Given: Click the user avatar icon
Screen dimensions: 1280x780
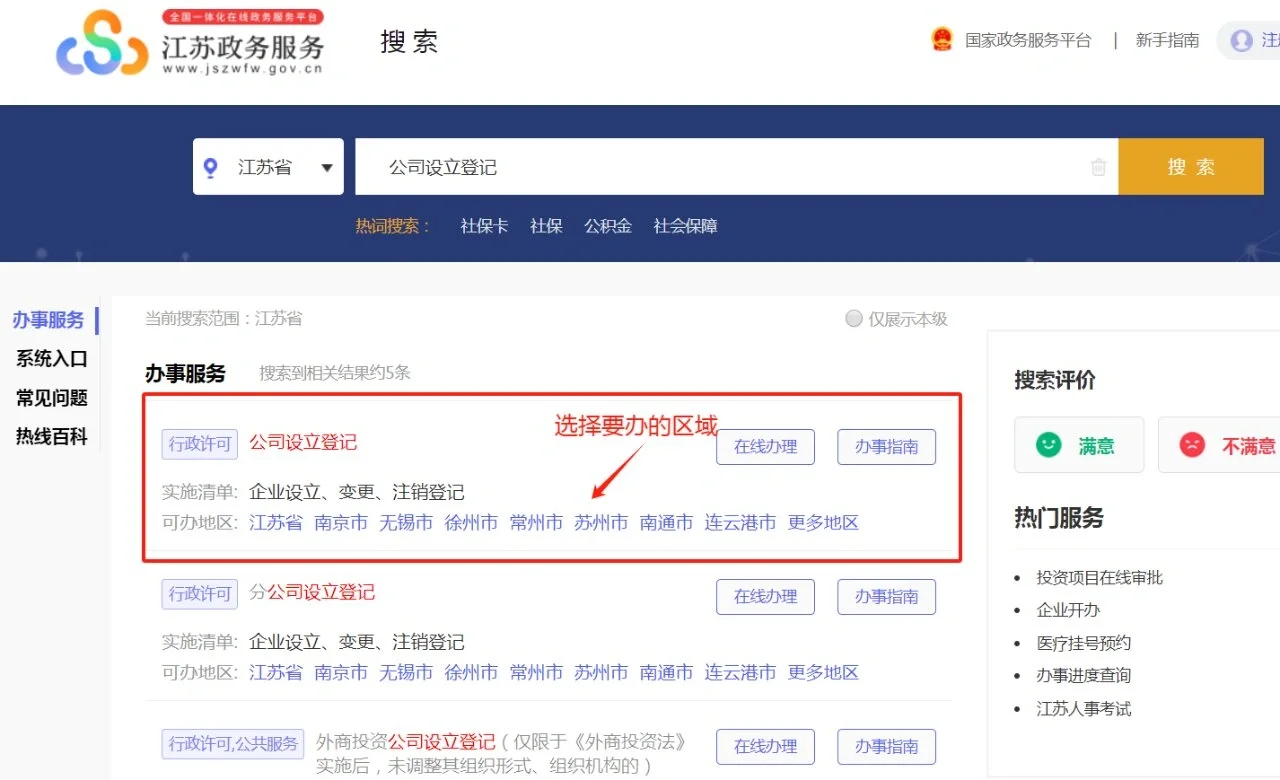Looking at the screenshot, I should pyautogui.click(x=1241, y=41).
